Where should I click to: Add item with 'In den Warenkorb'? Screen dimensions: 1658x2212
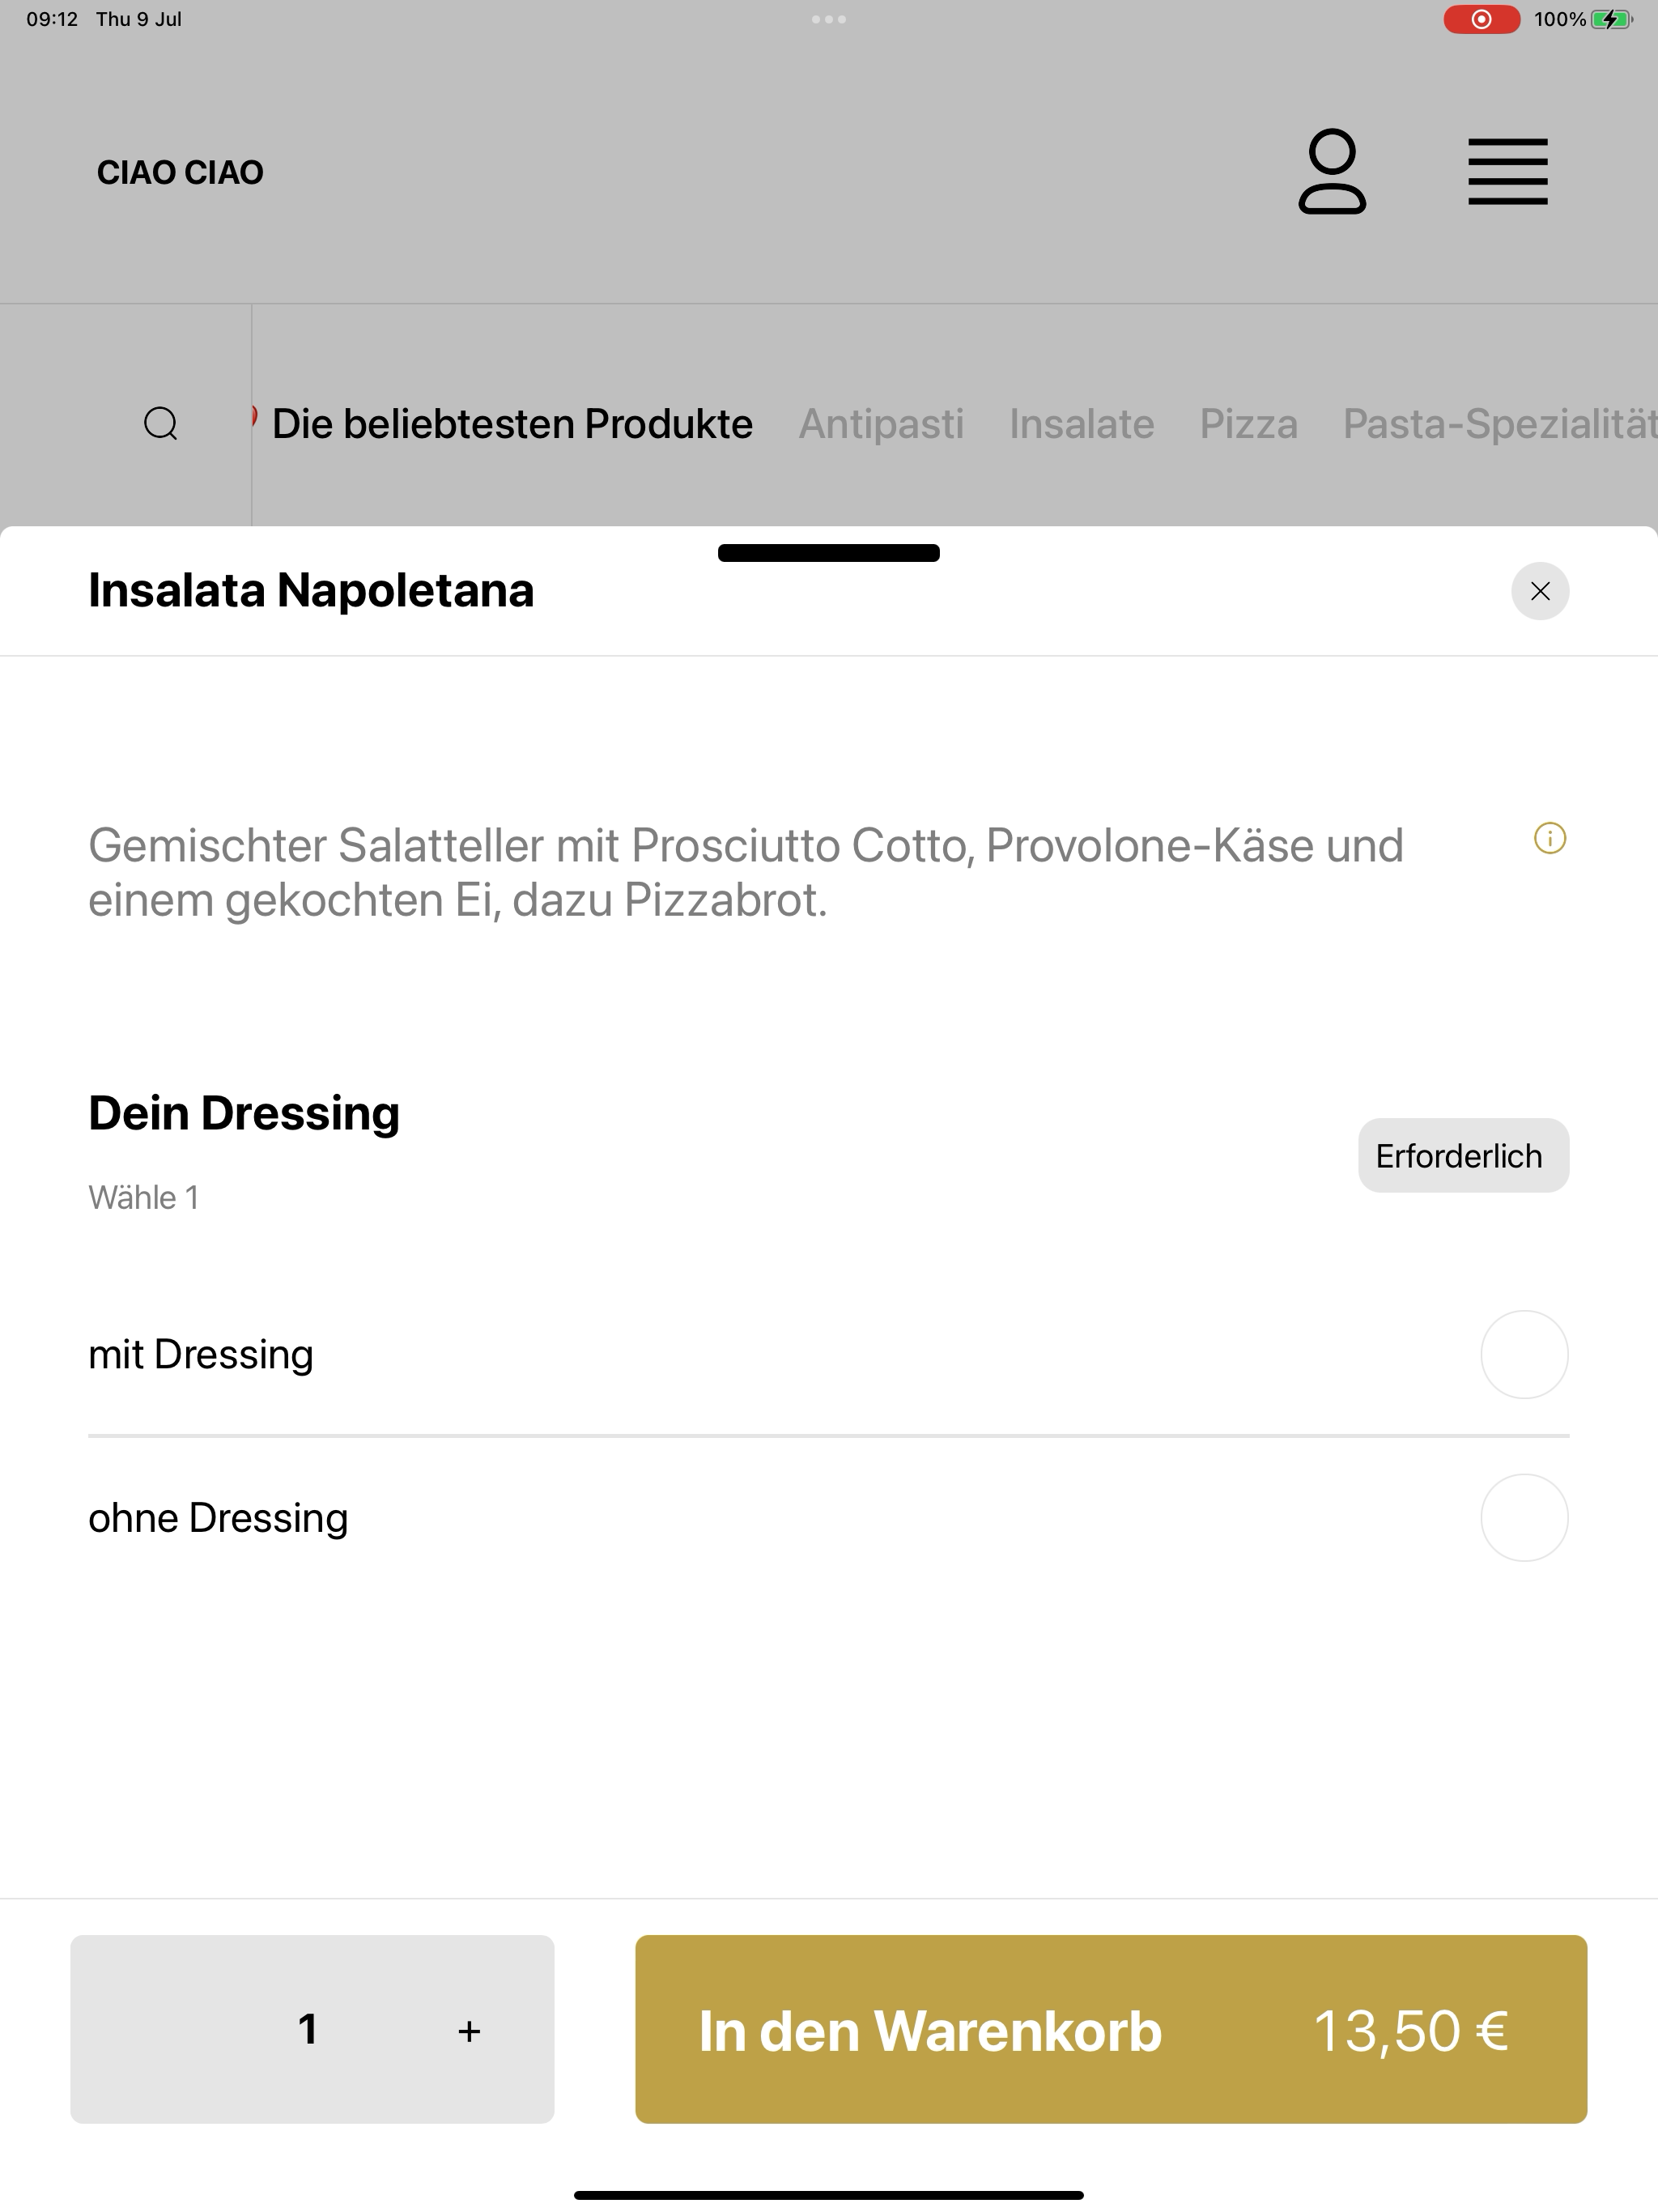[x=1111, y=2029]
